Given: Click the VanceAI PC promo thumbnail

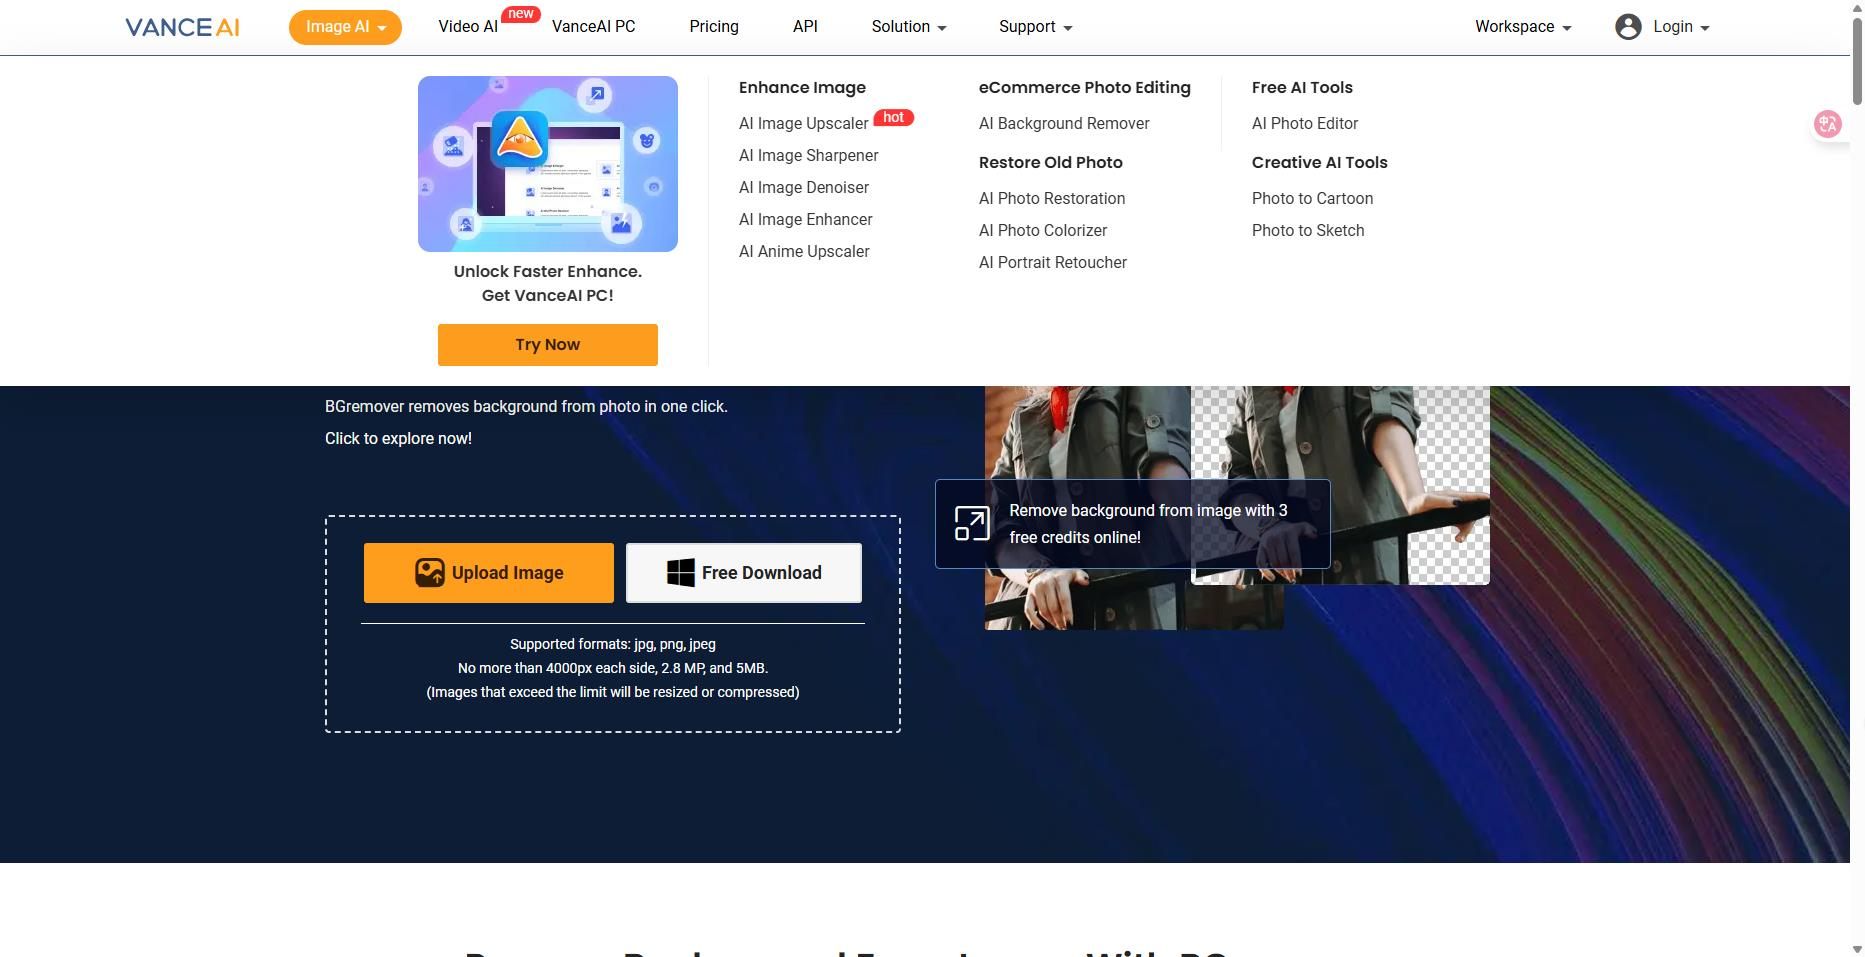Looking at the screenshot, I should click(x=548, y=164).
